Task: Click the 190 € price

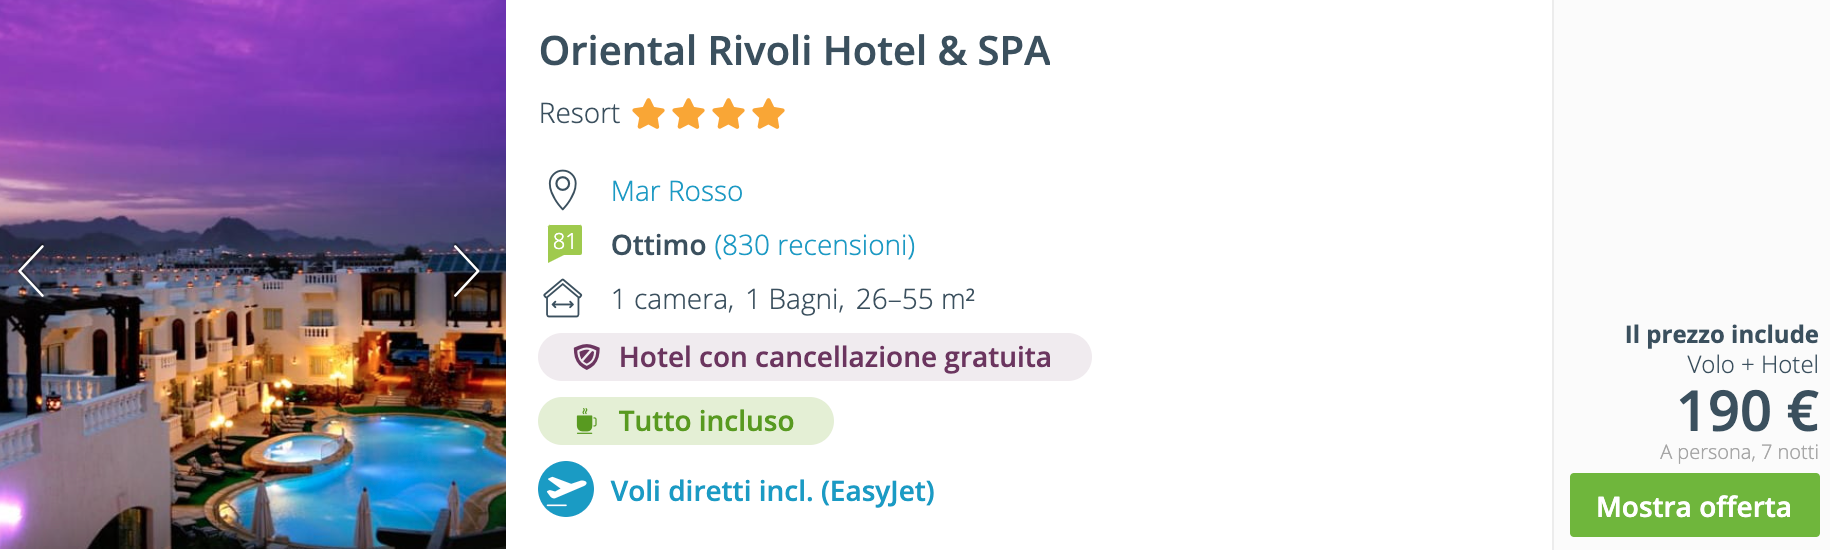Action: coord(1748,411)
